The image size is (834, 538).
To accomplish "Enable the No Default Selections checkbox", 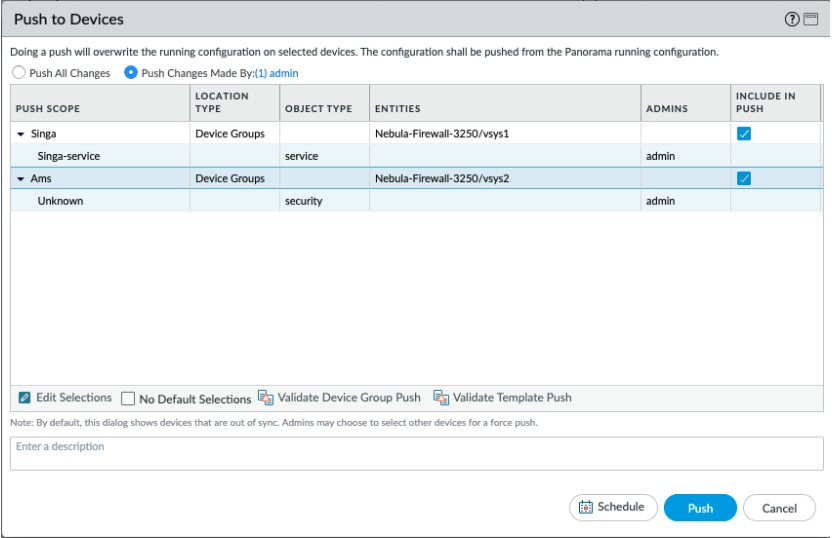I will click(x=128, y=399).
